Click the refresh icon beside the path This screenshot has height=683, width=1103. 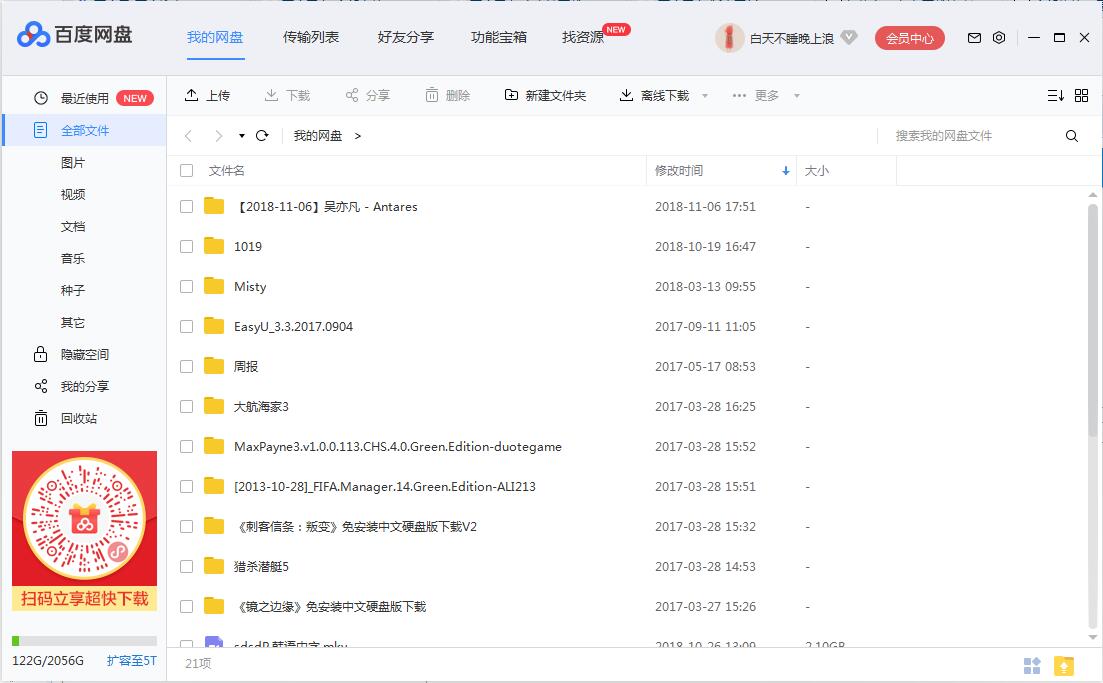tap(262, 136)
